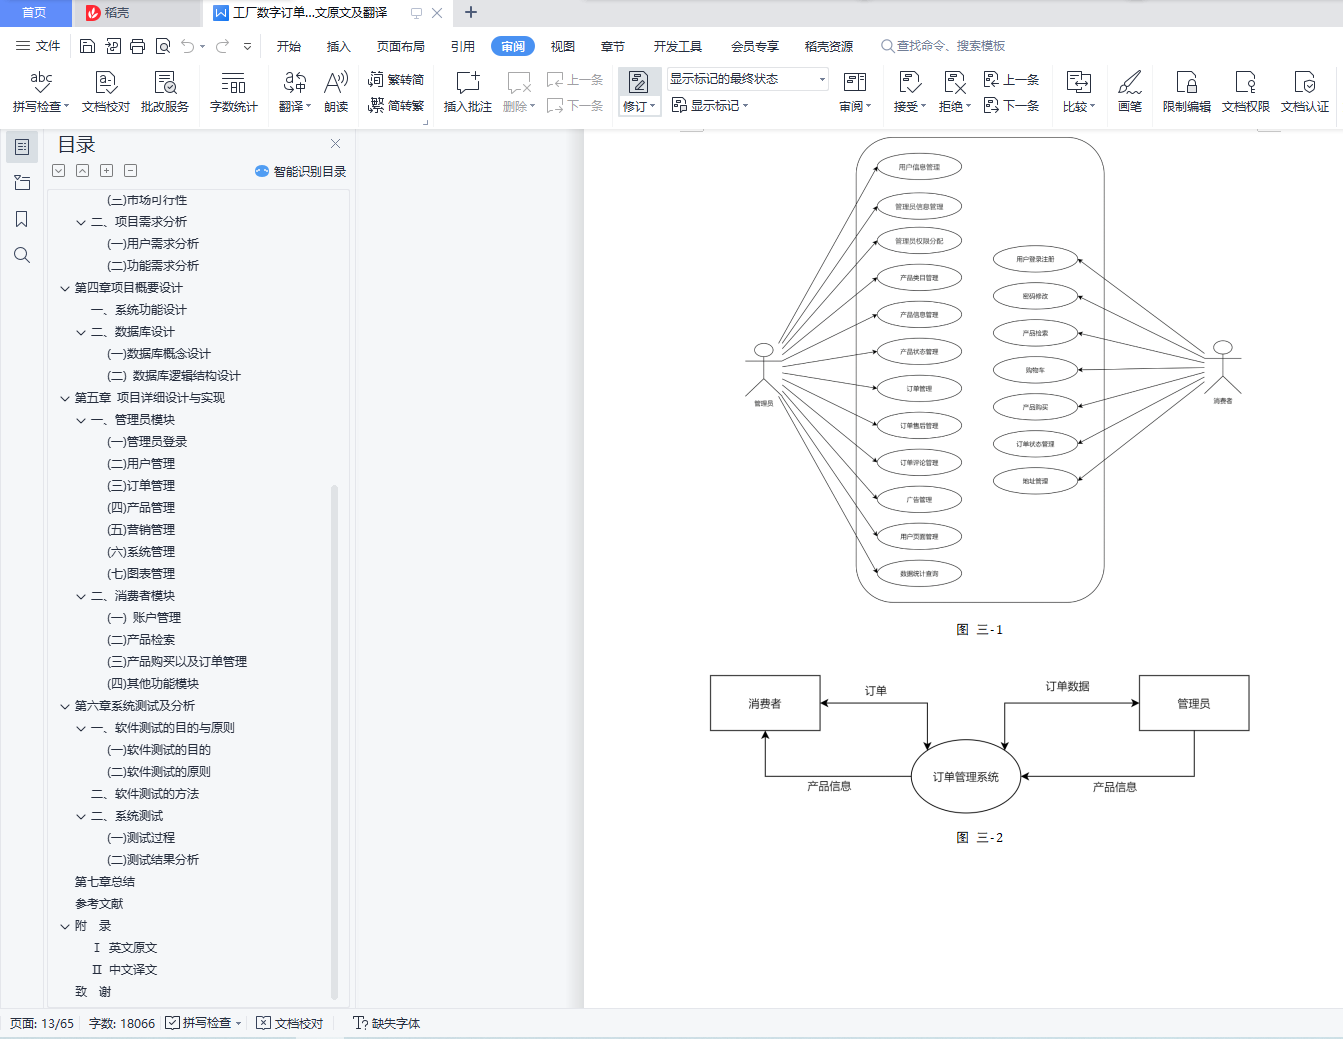Click the print icon in quick access toolbar
The width and height of the screenshot is (1343, 1039).
pos(138,46)
